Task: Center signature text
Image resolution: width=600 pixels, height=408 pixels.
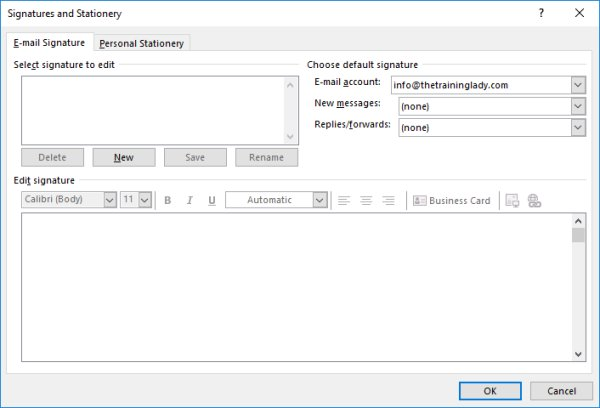Action: (366, 200)
